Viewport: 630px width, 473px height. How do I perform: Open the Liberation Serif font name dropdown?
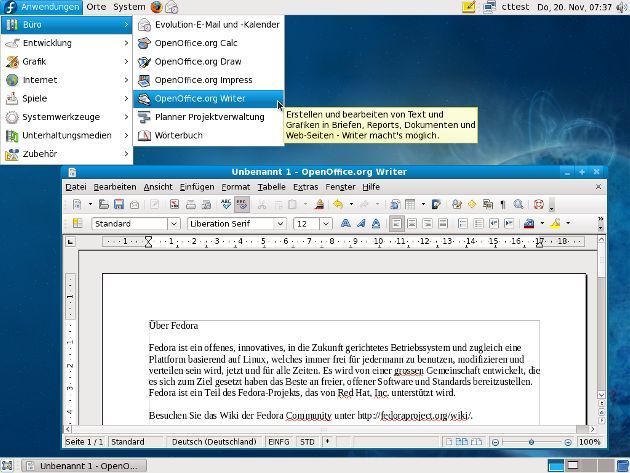pos(280,223)
